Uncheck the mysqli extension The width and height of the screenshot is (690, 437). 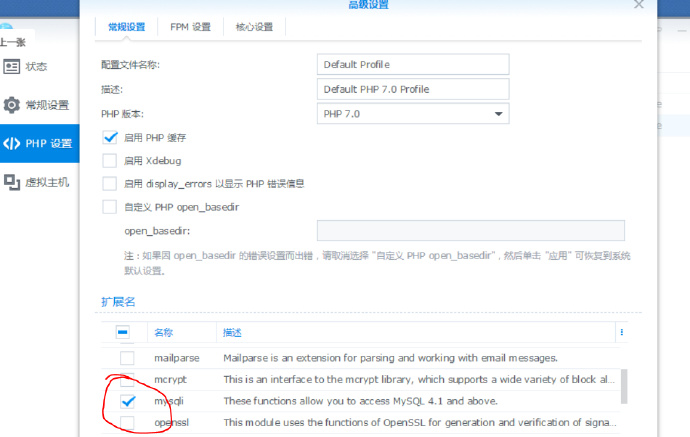[x=127, y=401]
